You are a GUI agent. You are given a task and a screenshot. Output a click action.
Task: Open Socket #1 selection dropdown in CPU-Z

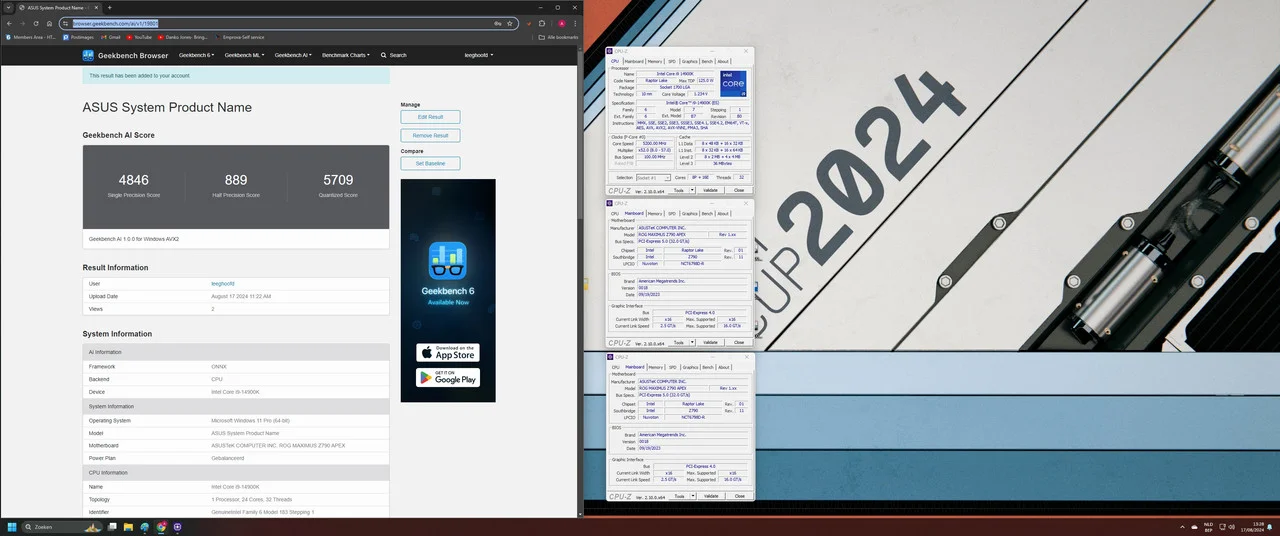coord(653,177)
